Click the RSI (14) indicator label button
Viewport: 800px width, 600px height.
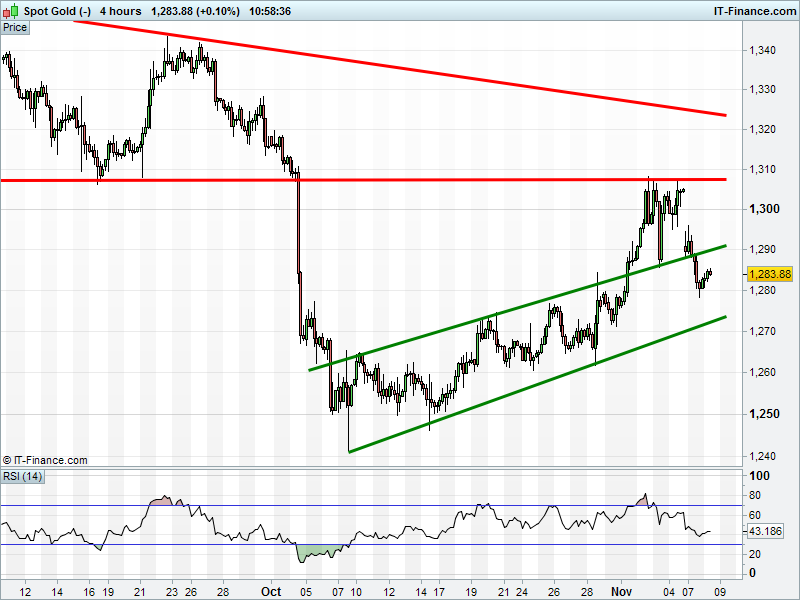click(22, 477)
